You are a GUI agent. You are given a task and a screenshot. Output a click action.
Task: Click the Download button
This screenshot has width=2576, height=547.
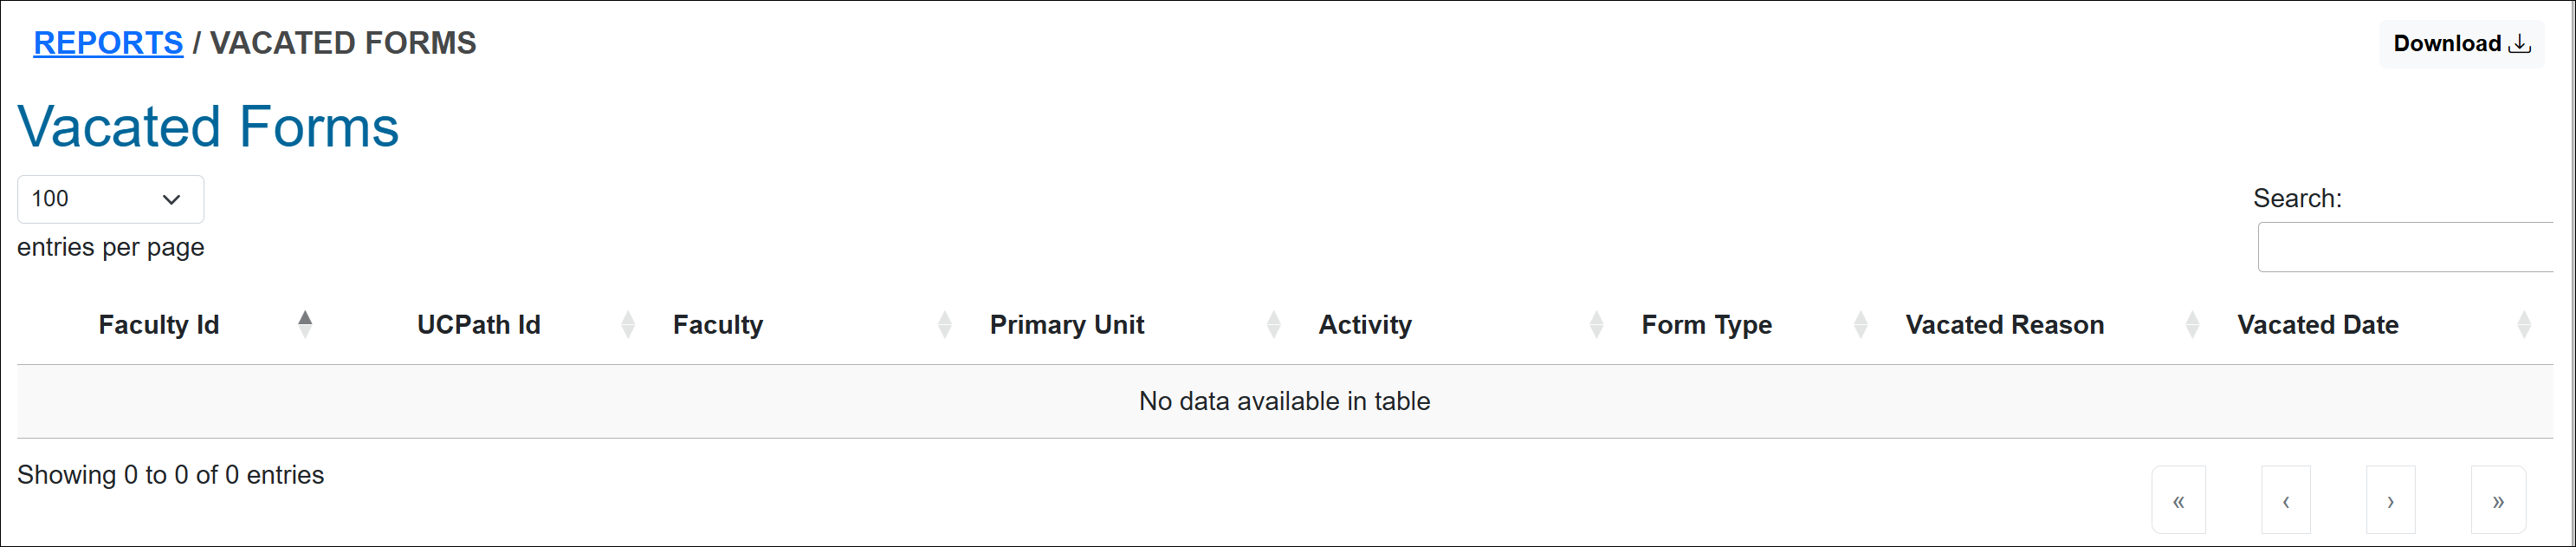click(x=2461, y=44)
